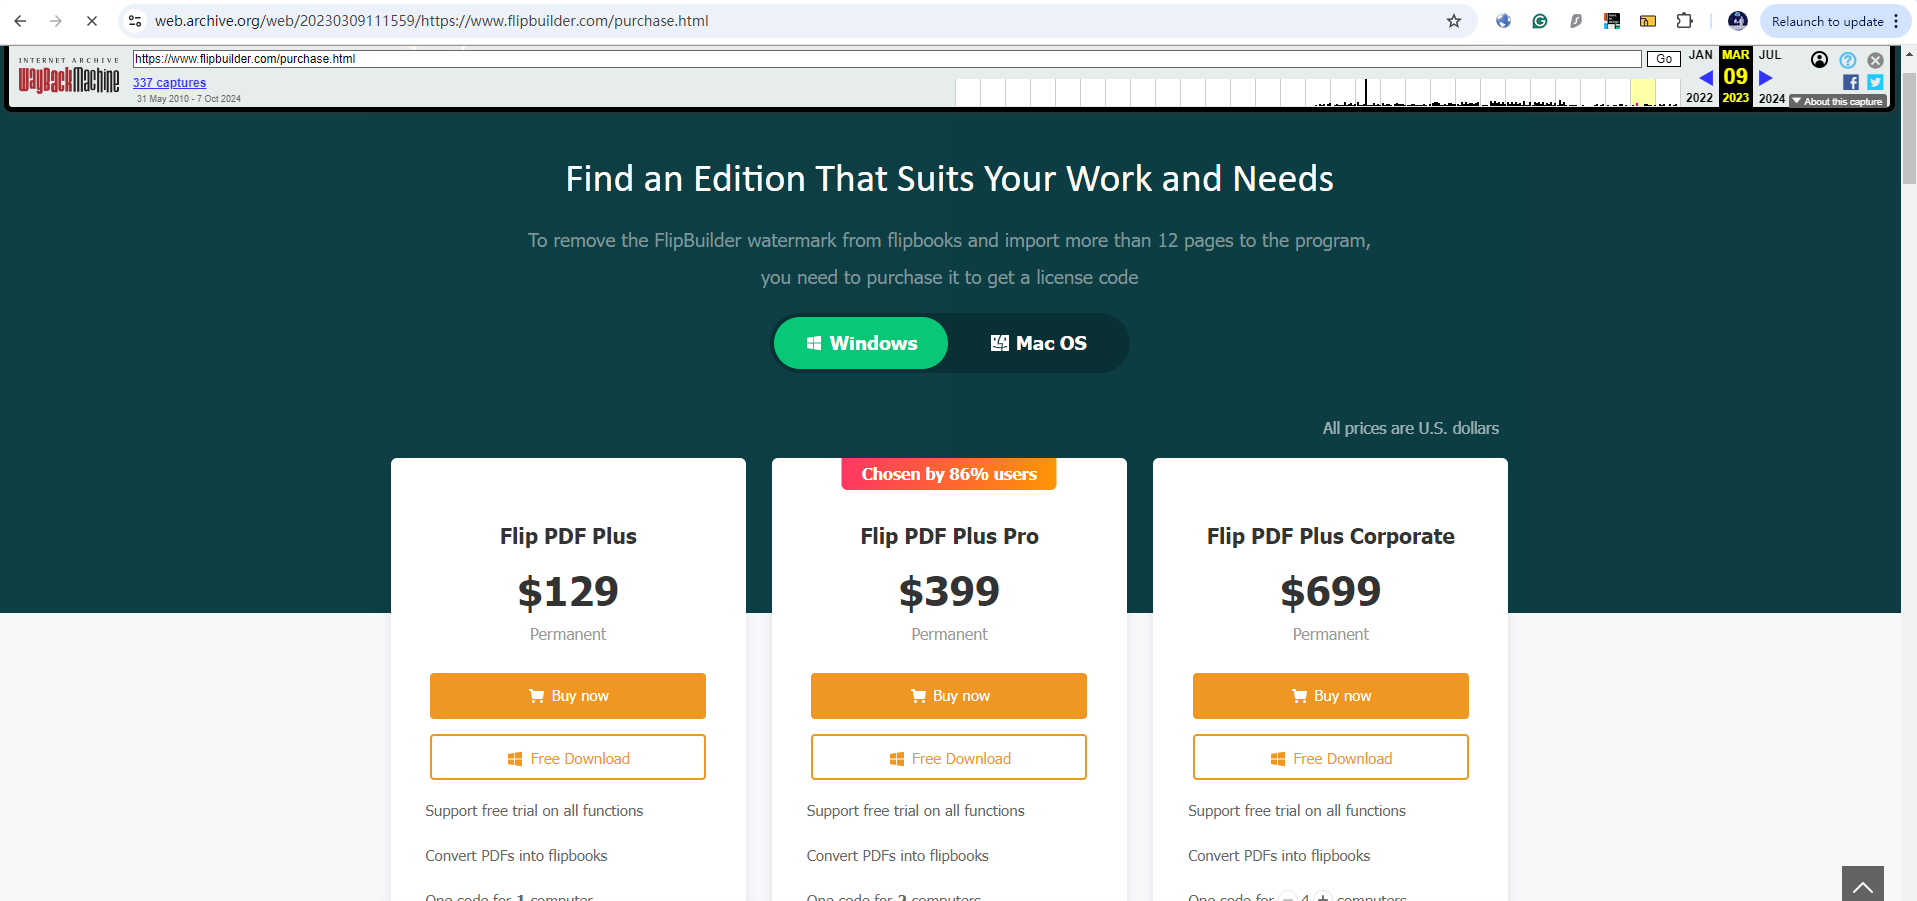
Task: Open the Chrome profile avatar
Action: click(1738, 21)
